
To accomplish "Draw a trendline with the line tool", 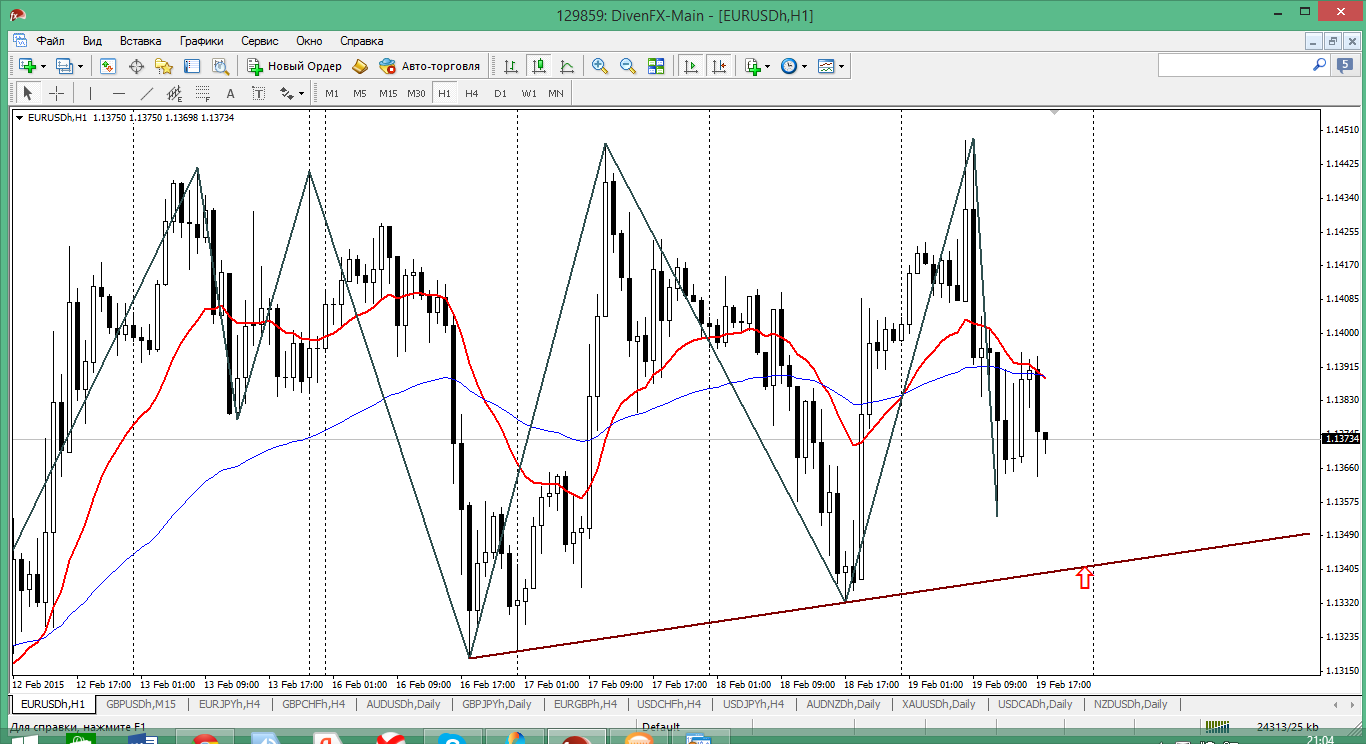I will tap(147, 93).
